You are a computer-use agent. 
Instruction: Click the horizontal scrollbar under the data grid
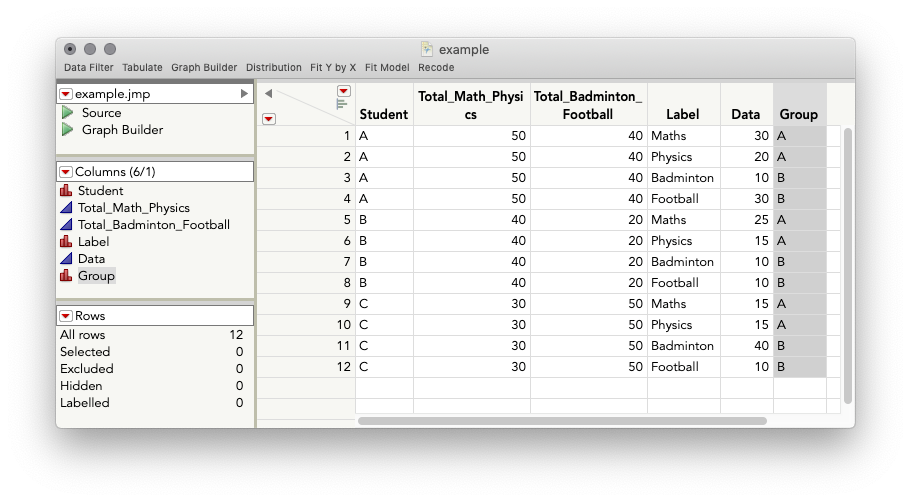[x=562, y=421]
